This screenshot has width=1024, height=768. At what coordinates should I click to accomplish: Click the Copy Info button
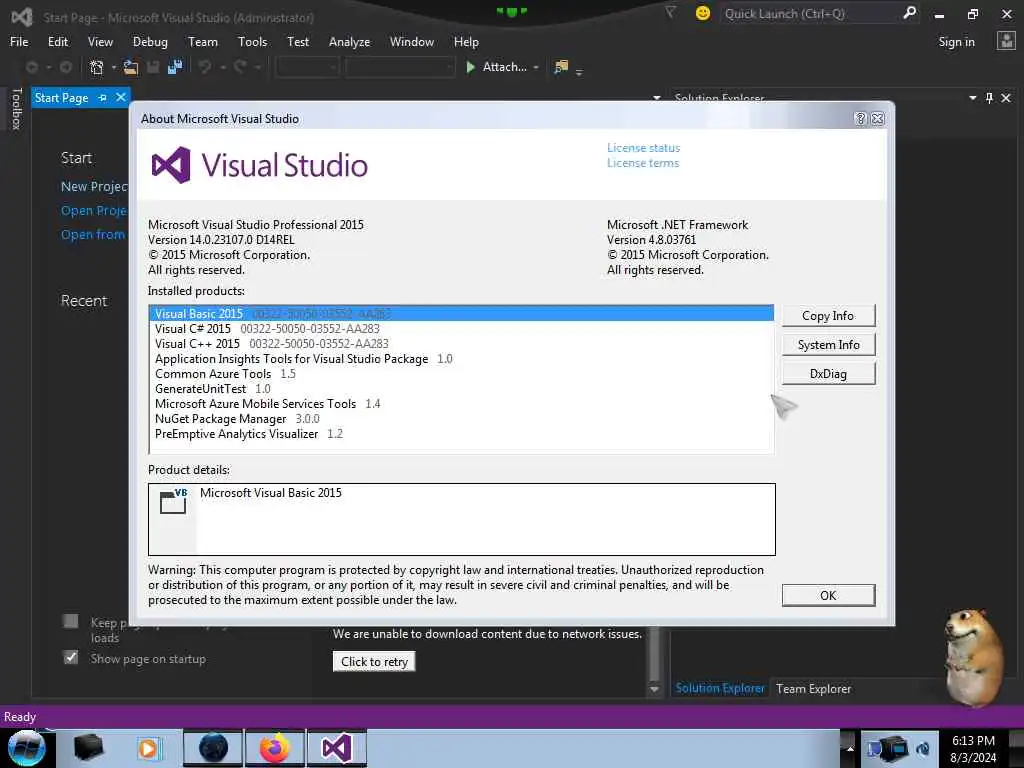click(828, 315)
